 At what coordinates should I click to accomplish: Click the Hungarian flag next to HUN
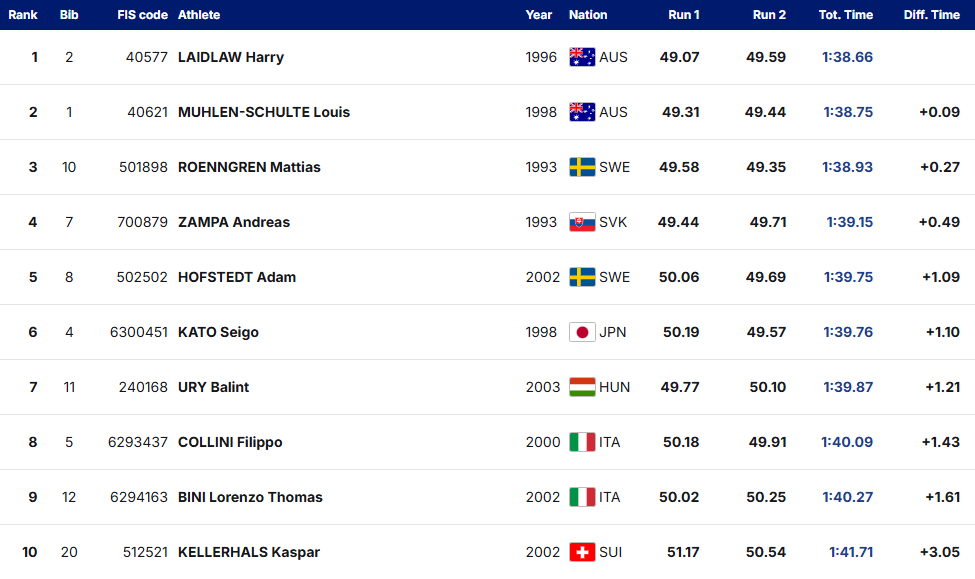(x=582, y=387)
